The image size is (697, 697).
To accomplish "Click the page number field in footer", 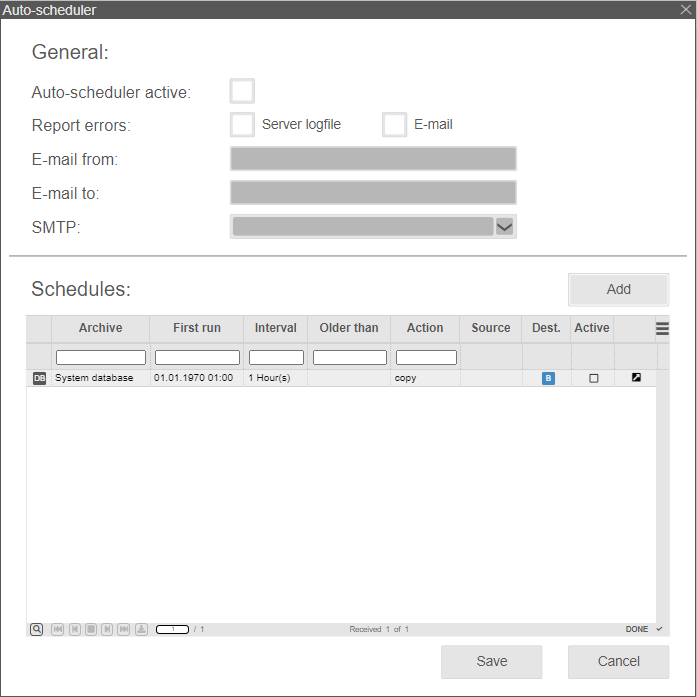I will (x=172, y=629).
